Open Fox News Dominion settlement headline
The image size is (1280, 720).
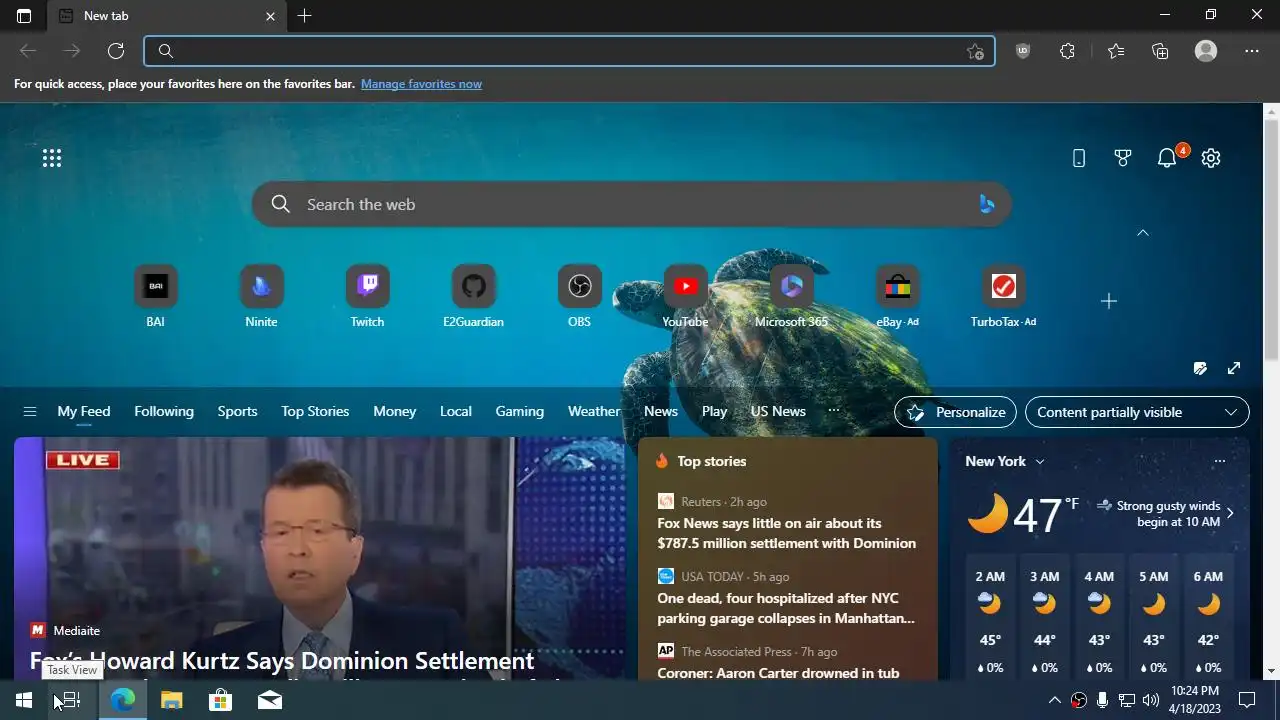tap(787, 533)
